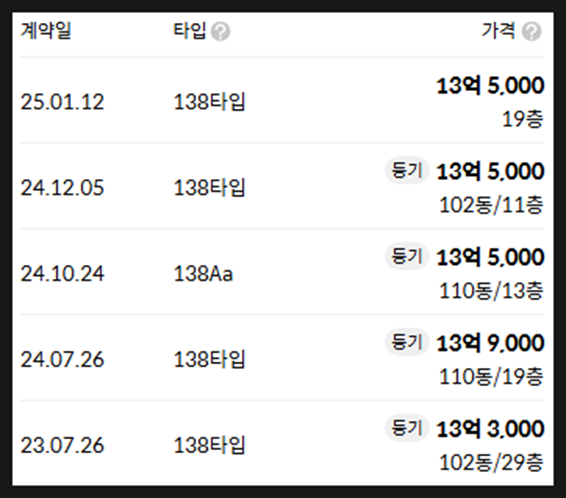
Task: Open the 13억 9,000 price entry
Action: pyautogui.click(x=490, y=343)
